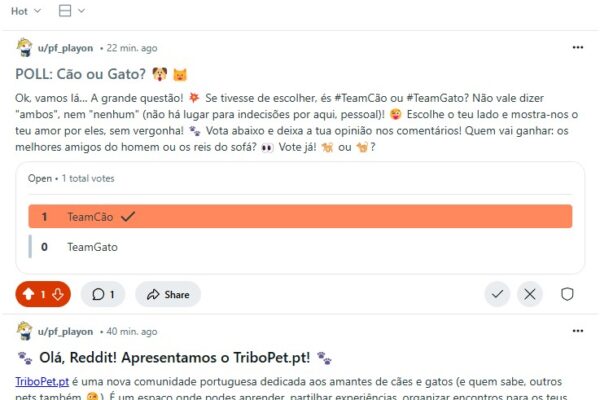This screenshot has height=400, width=600.
Task: Remove the poll post with X icon
Action: coord(530,294)
